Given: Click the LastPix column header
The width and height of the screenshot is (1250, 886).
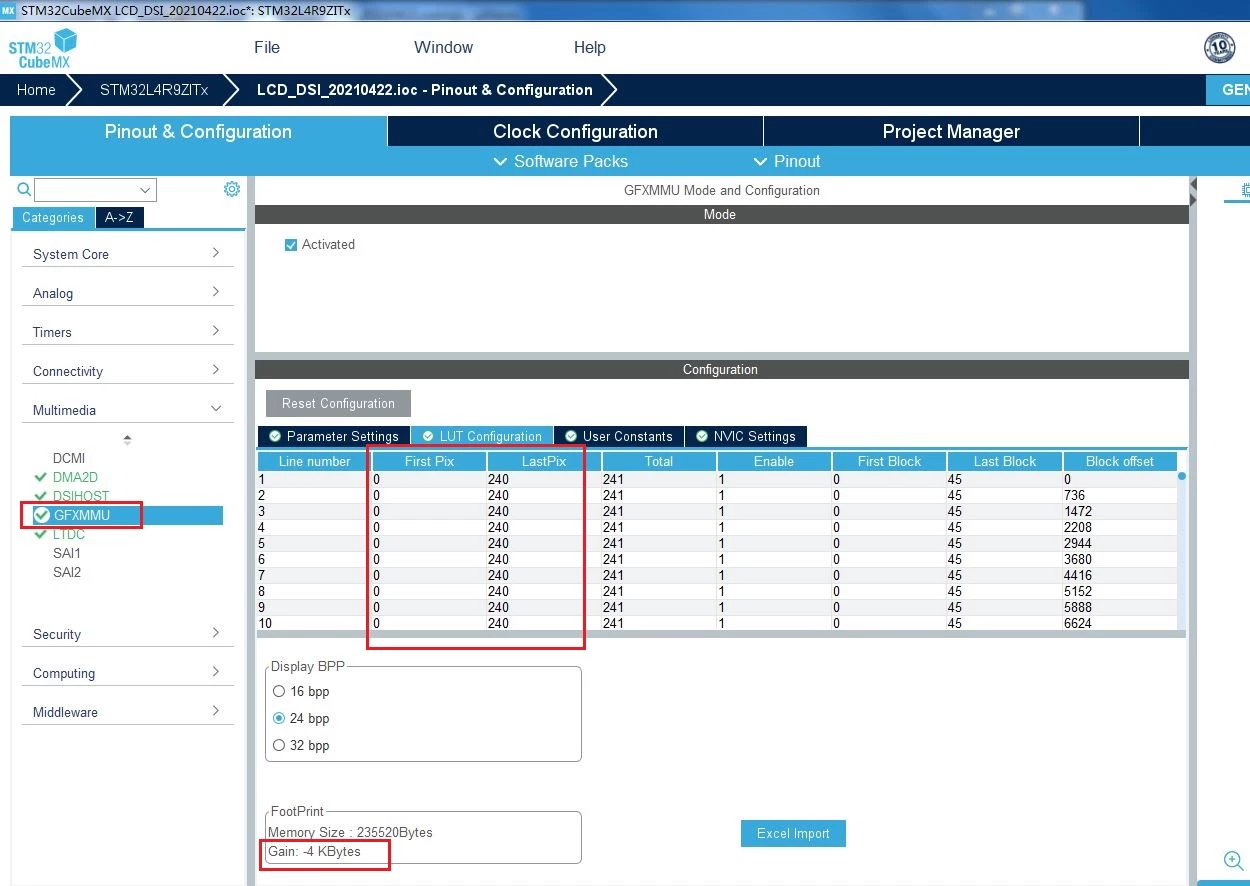Looking at the screenshot, I should pyautogui.click(x=544, y=461).
